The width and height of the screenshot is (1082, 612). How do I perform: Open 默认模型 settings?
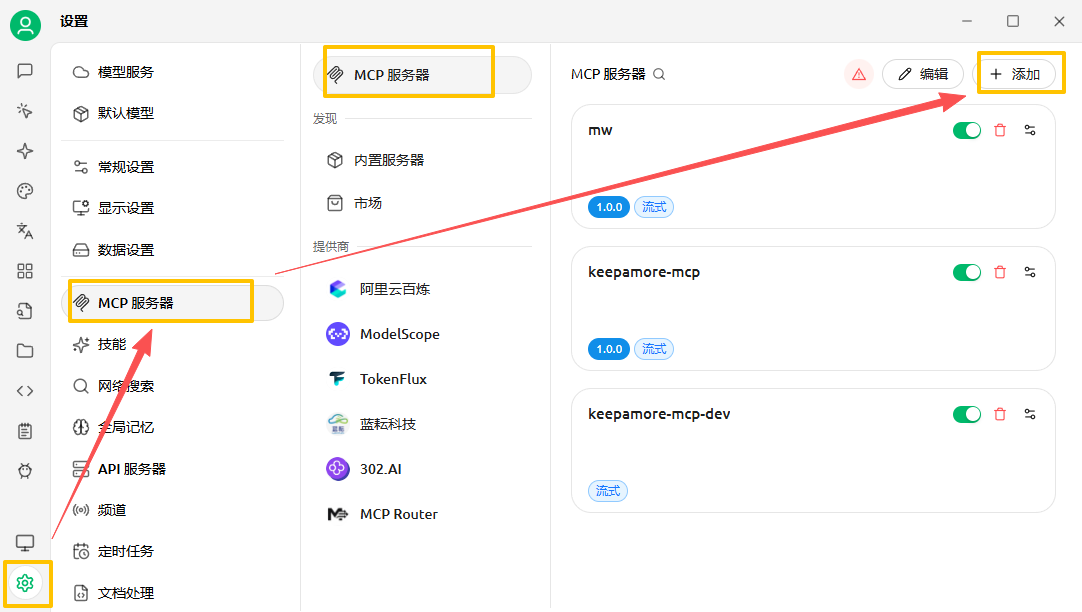click(x=173, y=113)
